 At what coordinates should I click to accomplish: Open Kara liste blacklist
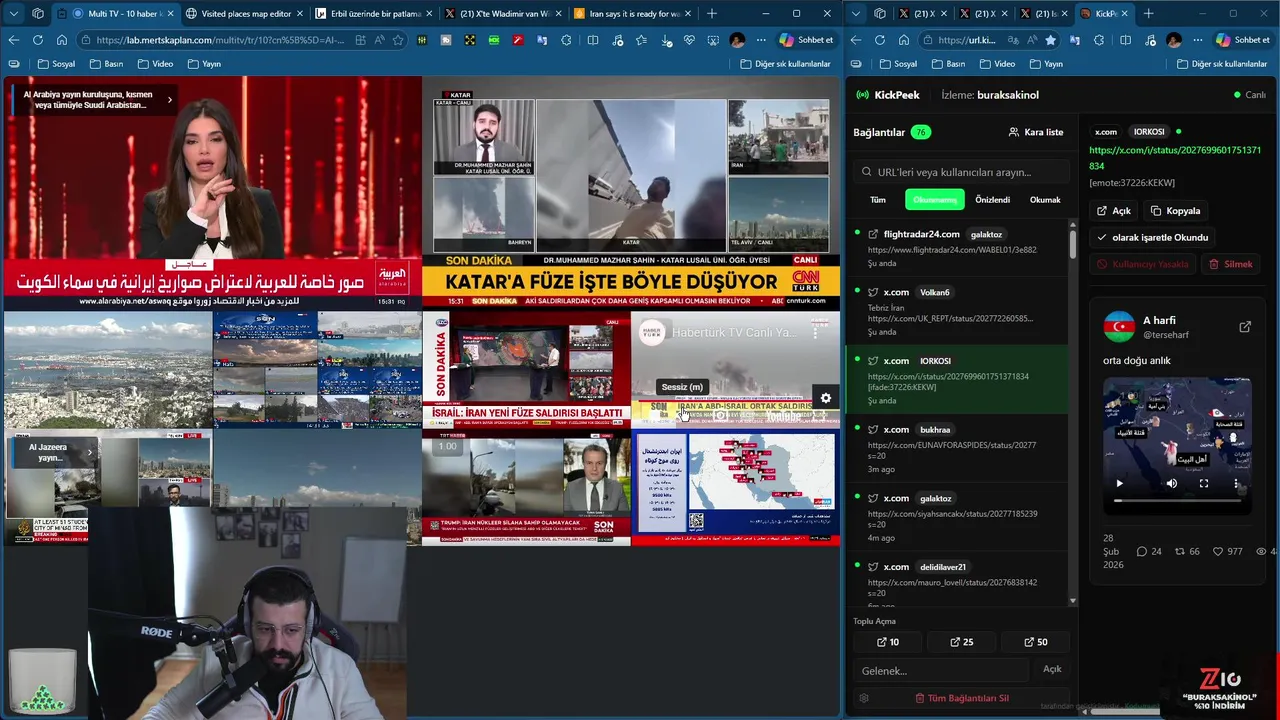1036,132
